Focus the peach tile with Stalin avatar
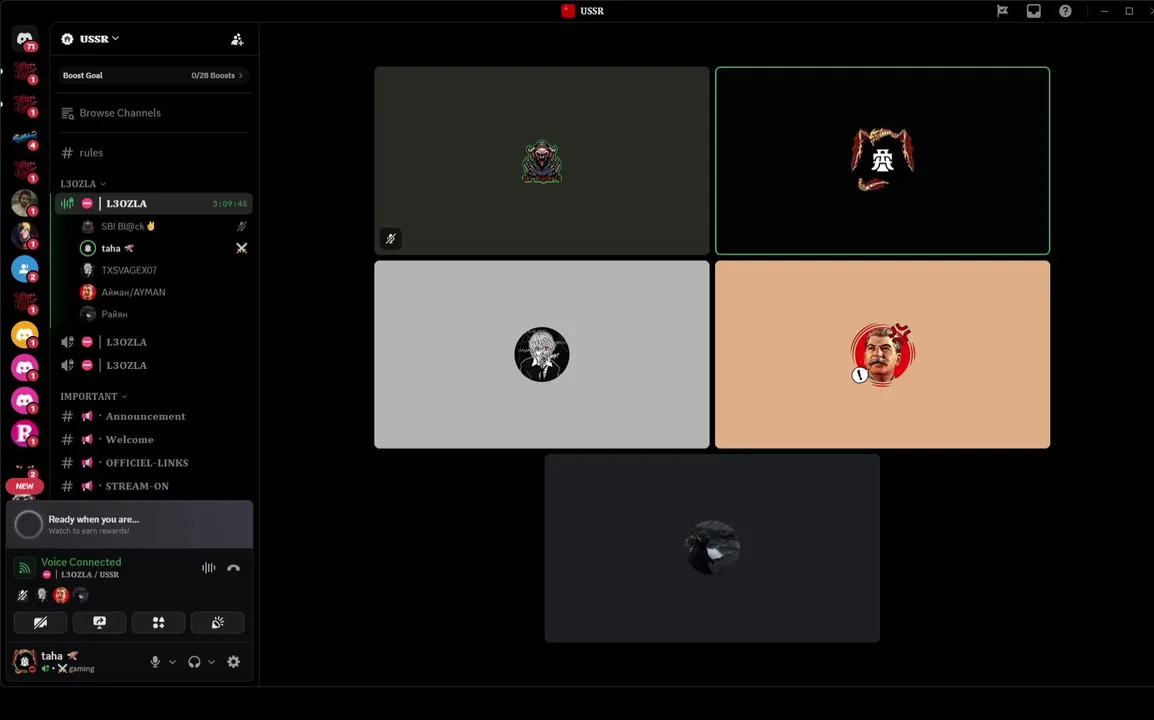The height and width of the screenshot is (720, 1154). click(882, 354)
